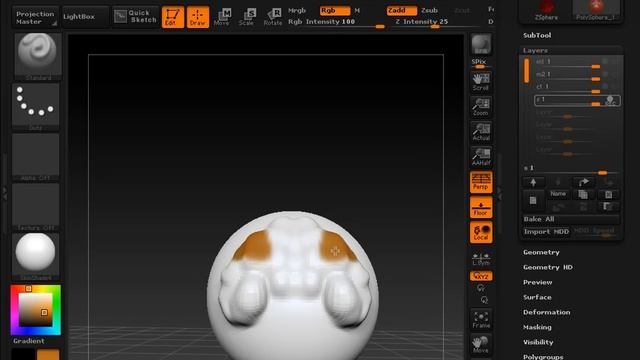The height and width of the screenshot is (360, 640).
Task: Toggle Edit mode button
Action: click(x=173, y=17)
